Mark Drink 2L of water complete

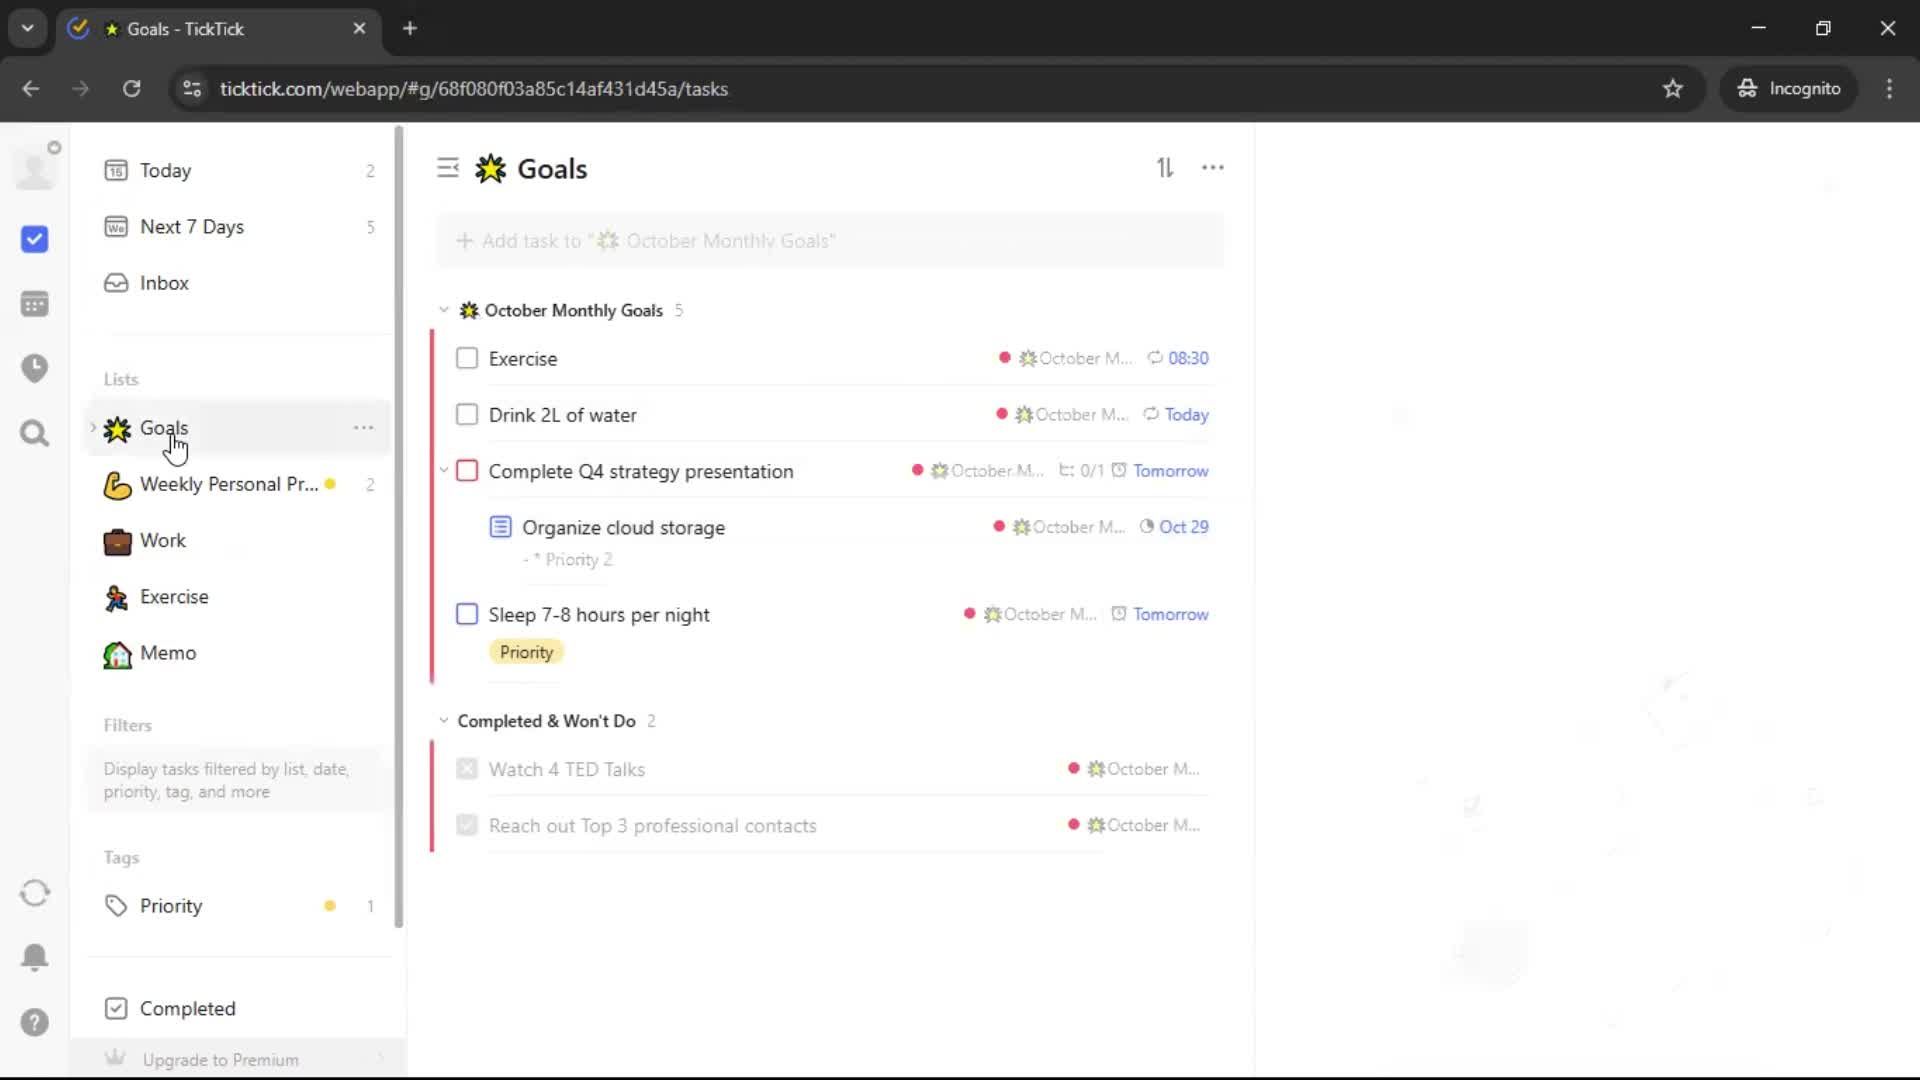click(467, 415)
